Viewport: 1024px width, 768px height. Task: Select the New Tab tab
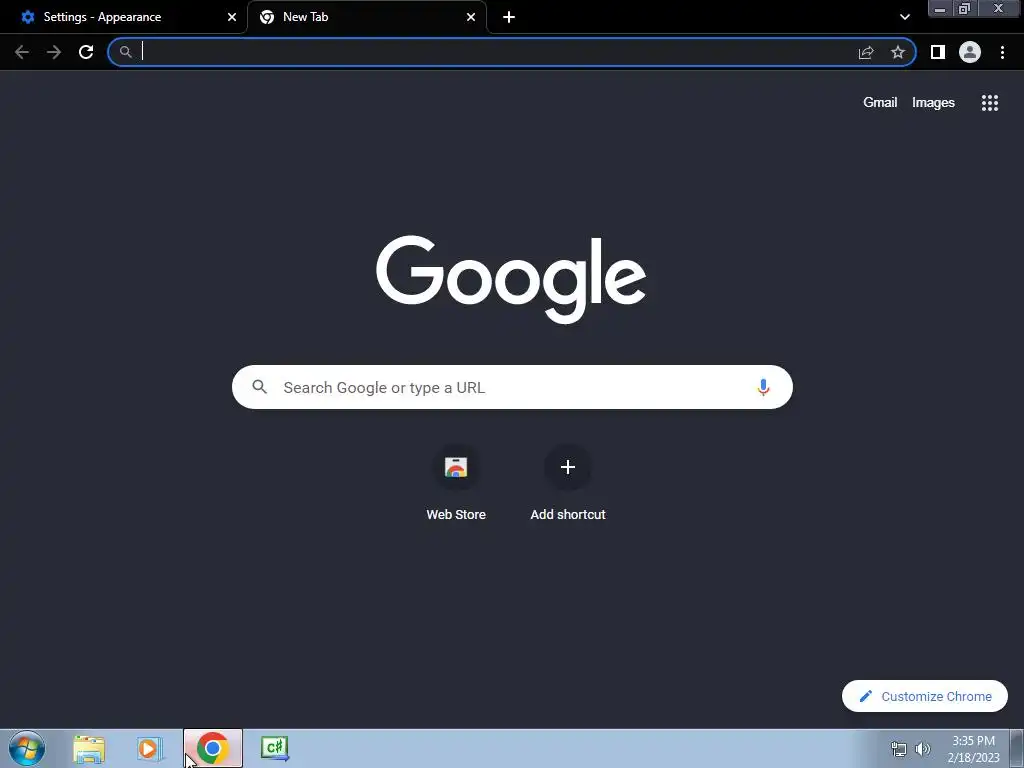(x=366, y=17)
